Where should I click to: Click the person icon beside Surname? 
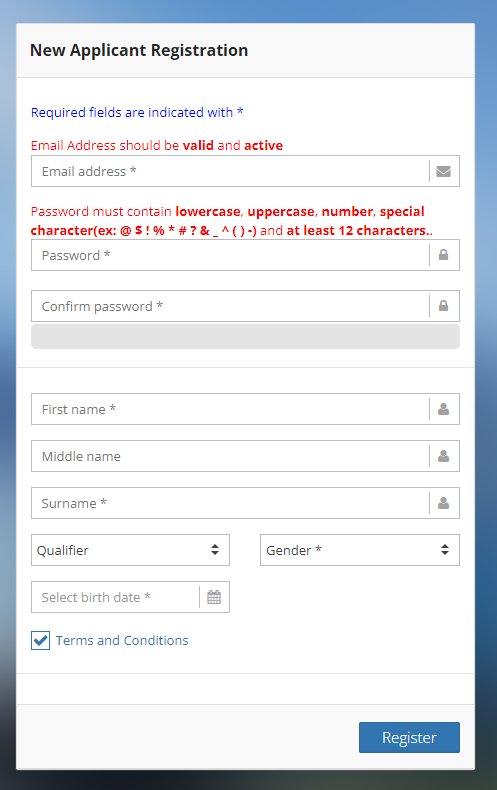click(444, 503)
